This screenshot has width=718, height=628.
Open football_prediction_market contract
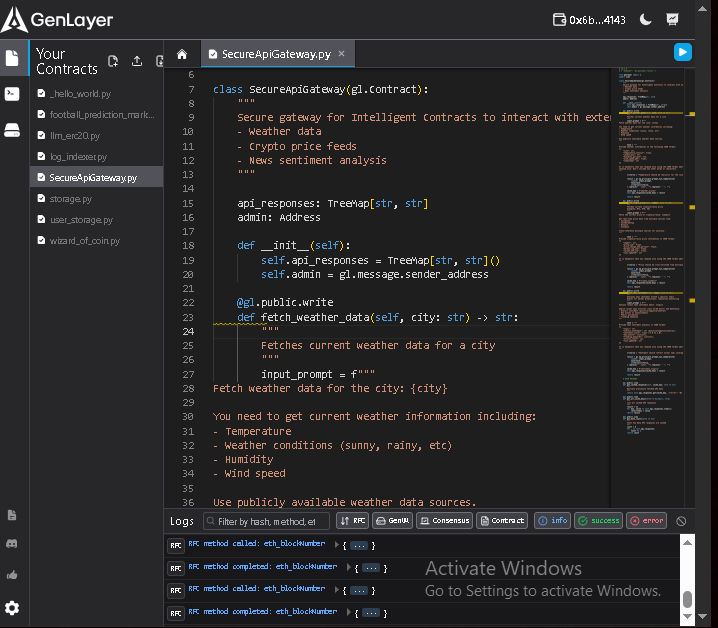pyautogui.click(x=97, y=115)
